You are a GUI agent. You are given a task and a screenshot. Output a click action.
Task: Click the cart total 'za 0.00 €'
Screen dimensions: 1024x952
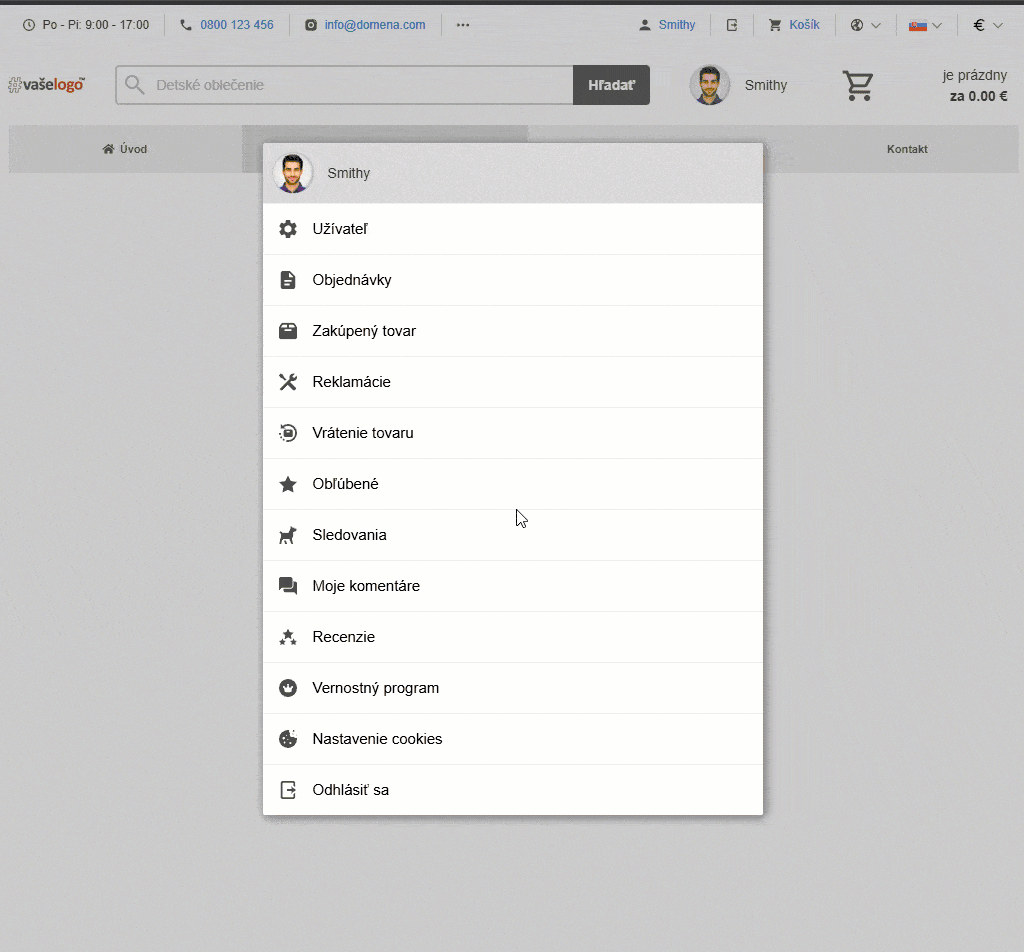(978, 96)
